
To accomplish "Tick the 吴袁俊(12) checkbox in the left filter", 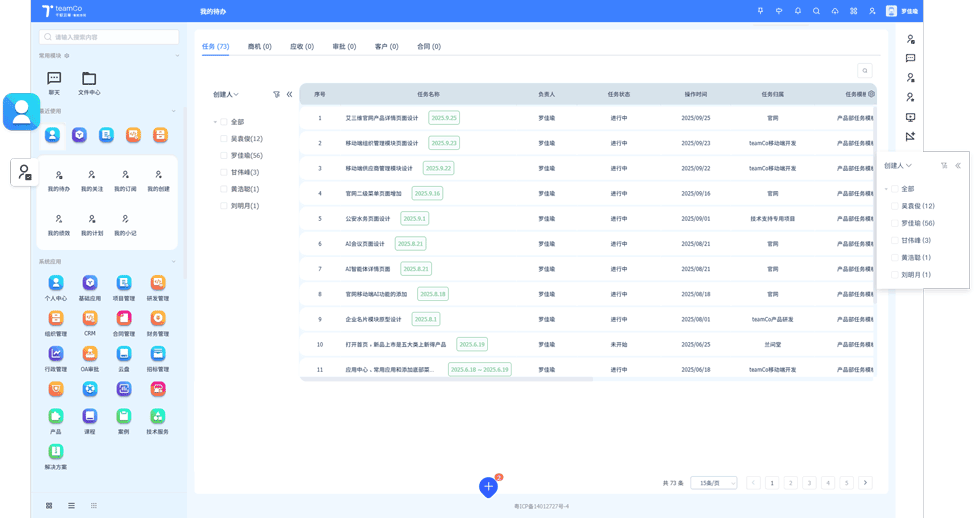I will click(x=224, y=139).
